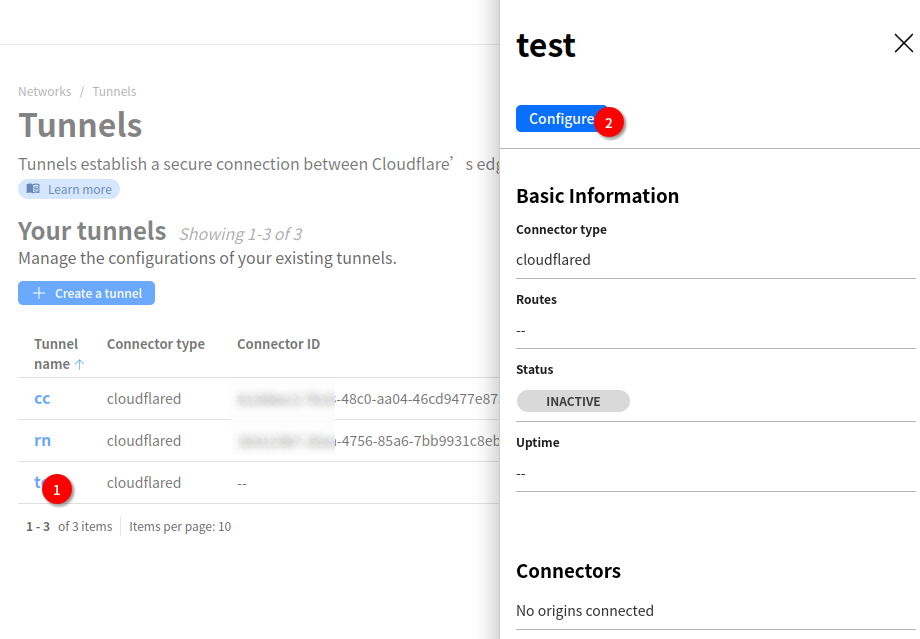The height and width of the screenshot is (639, 920).
Task: Click the Connector type column header
Action: point(156,344)
